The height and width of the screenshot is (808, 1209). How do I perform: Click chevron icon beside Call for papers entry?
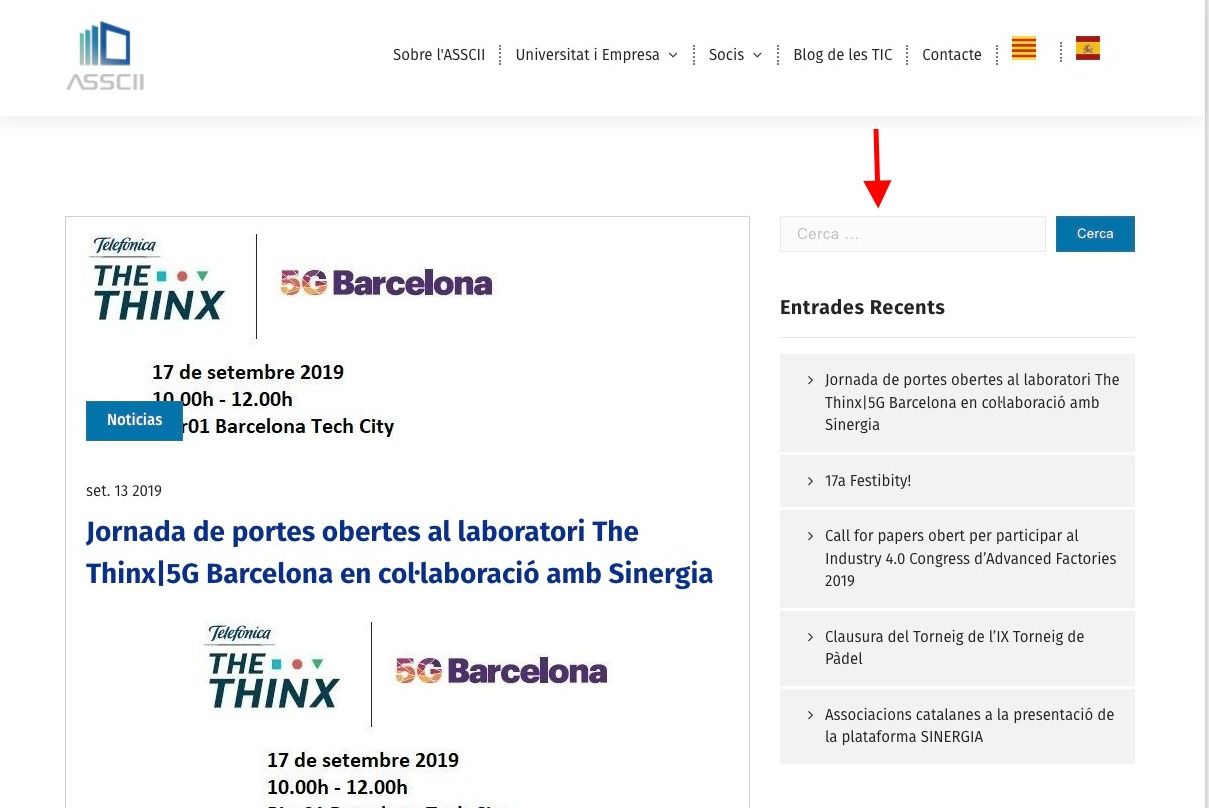click(x=810, y=536)
